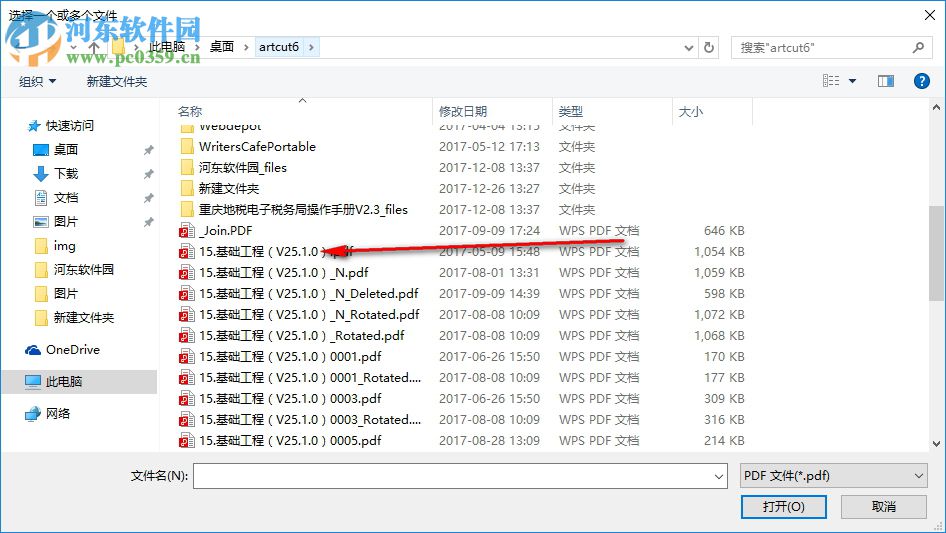Click the search magnifier icon
946x533 pixels.
coord(918,47)
